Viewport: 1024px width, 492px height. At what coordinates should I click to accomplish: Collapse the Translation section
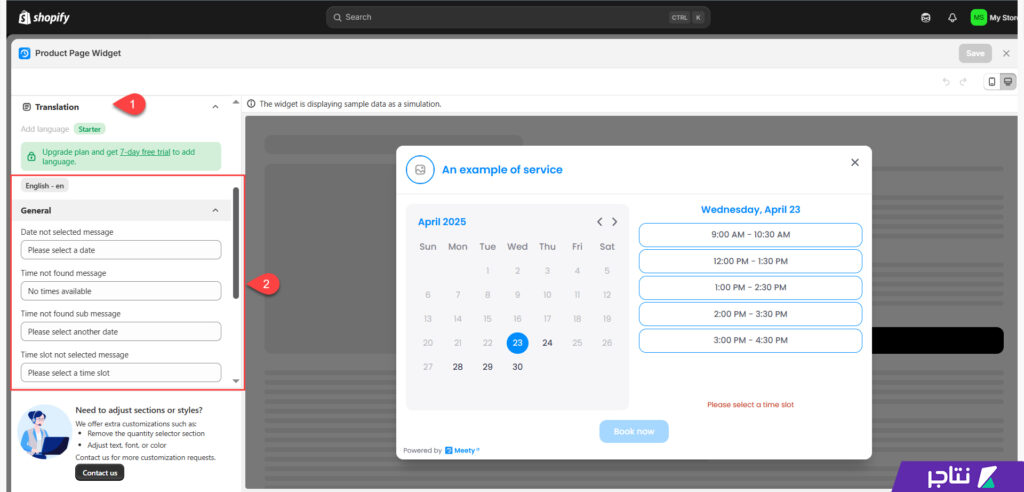[216, 107]
